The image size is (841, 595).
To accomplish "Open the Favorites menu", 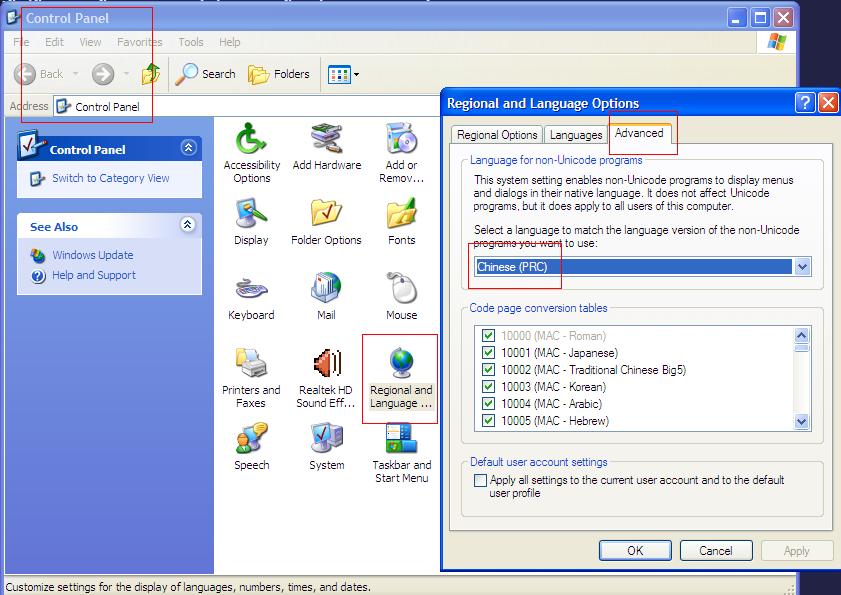I will pyautogui.click(x=139, y=42).
